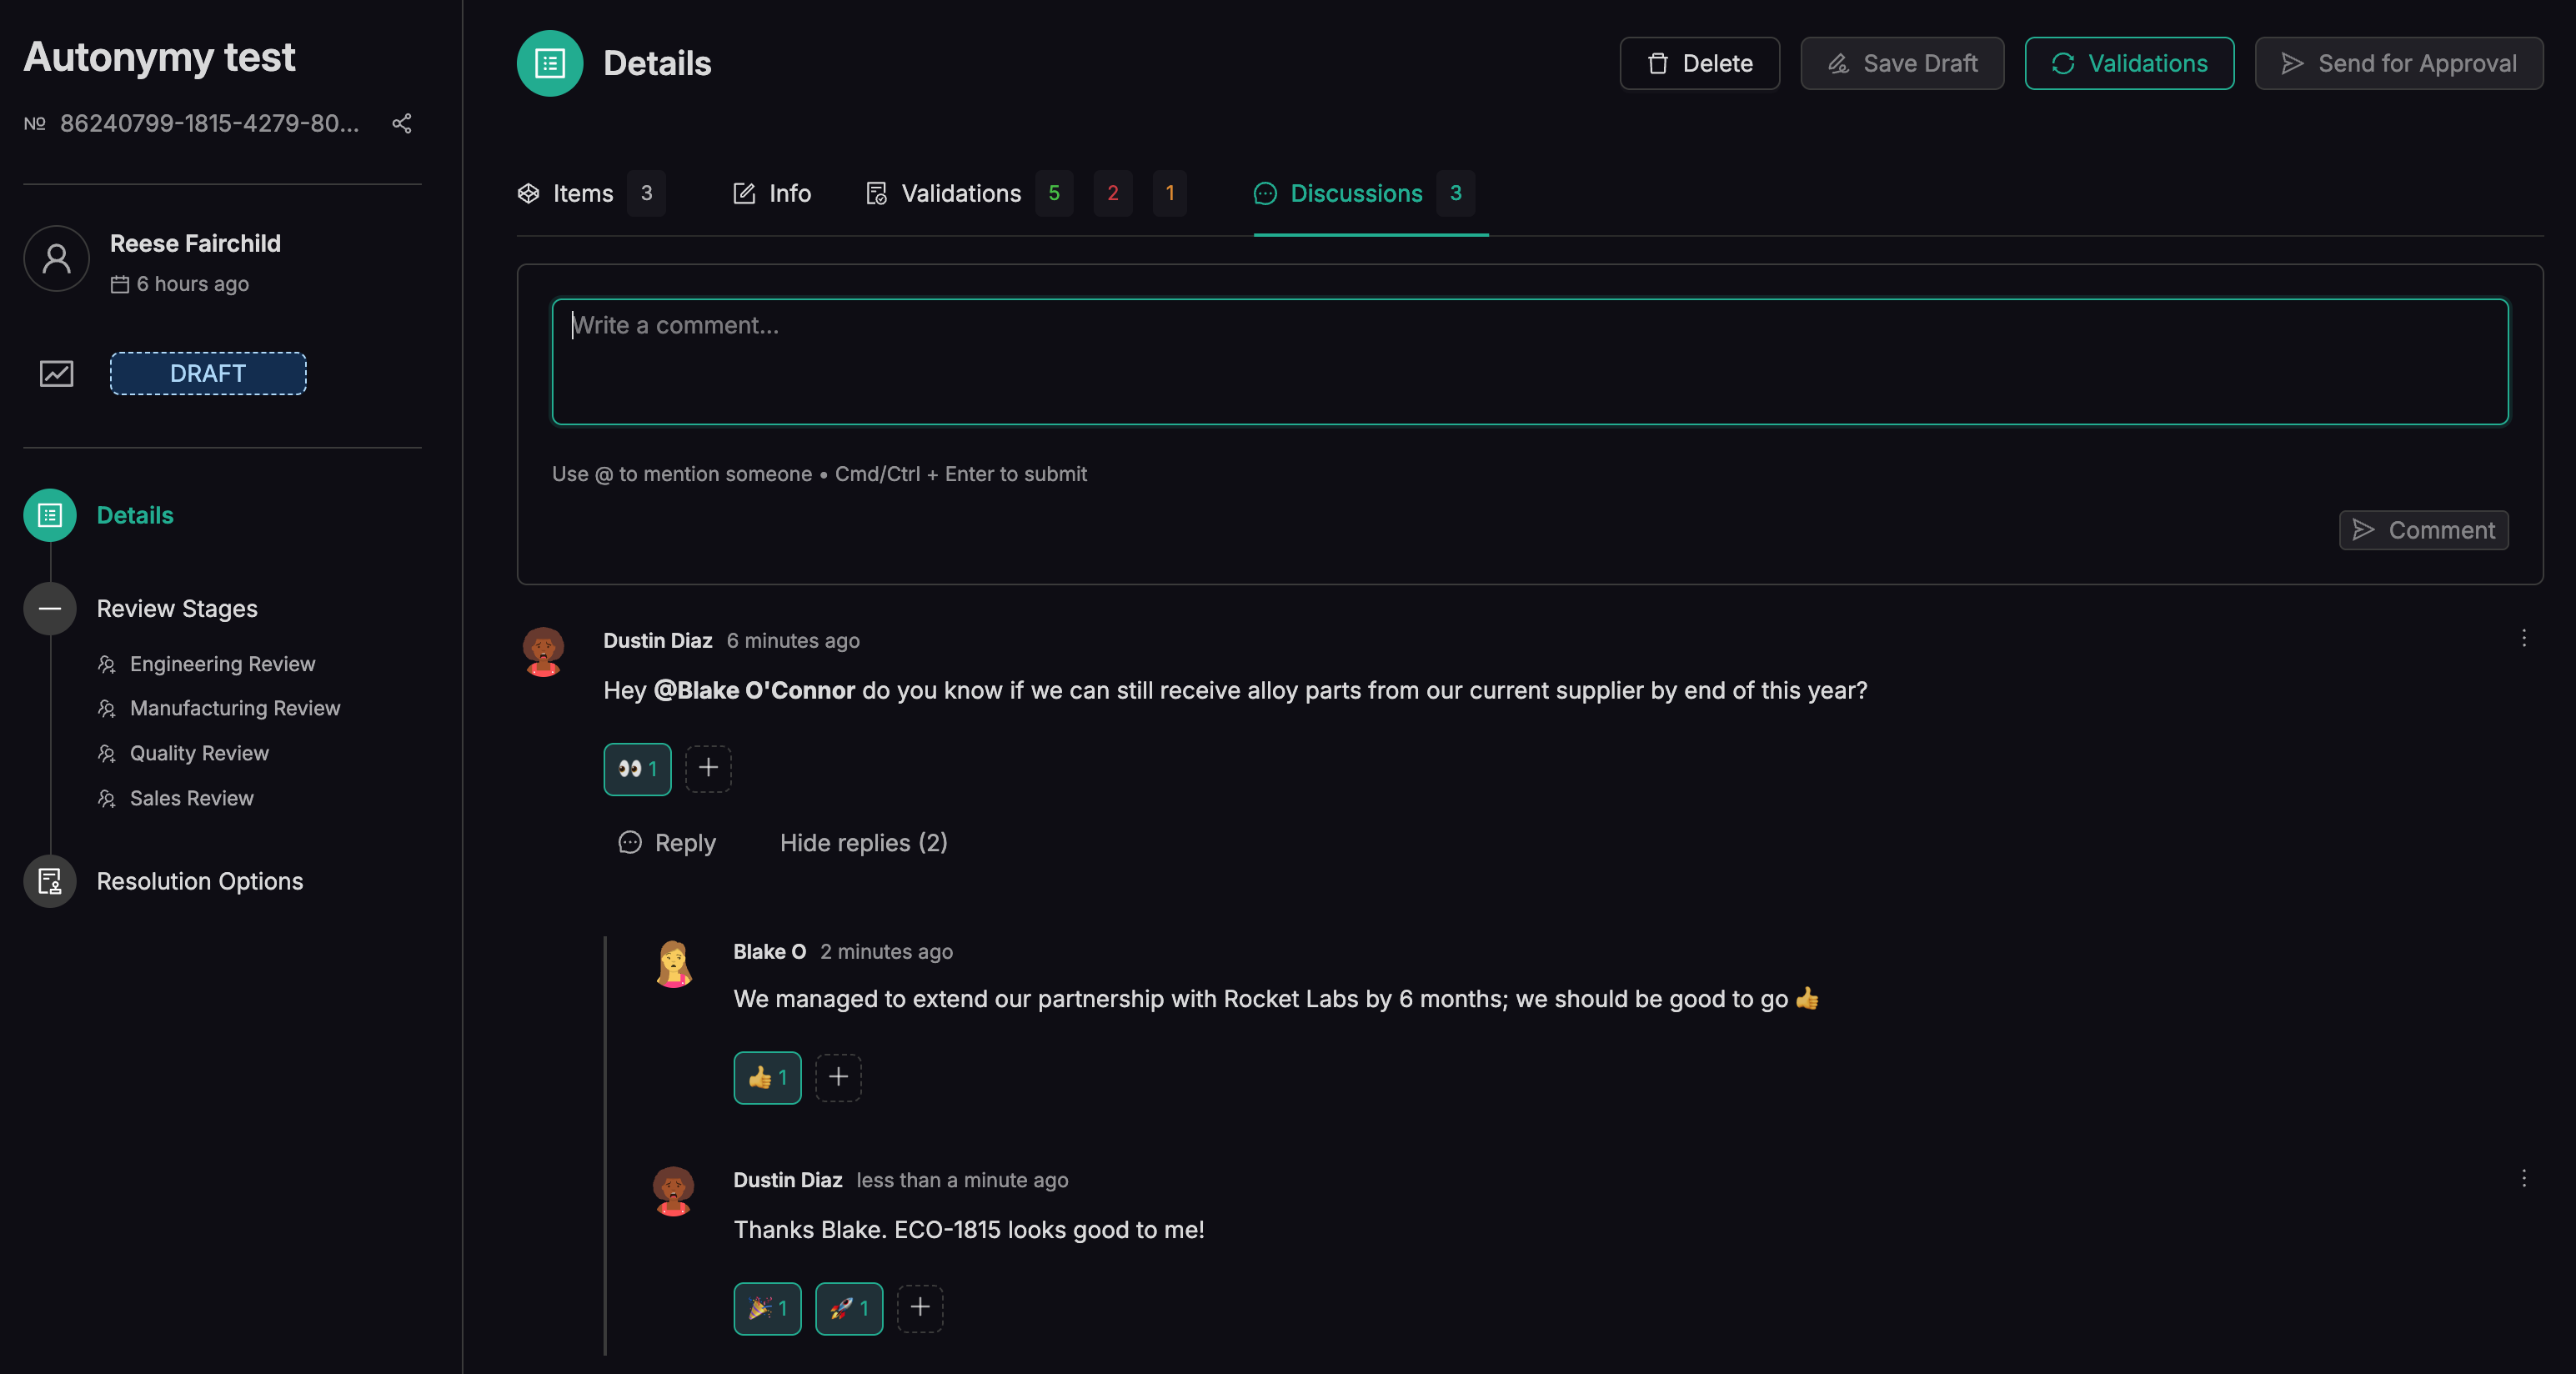
Task: Click into the Write a comment field
Action: pos(1529,362)
